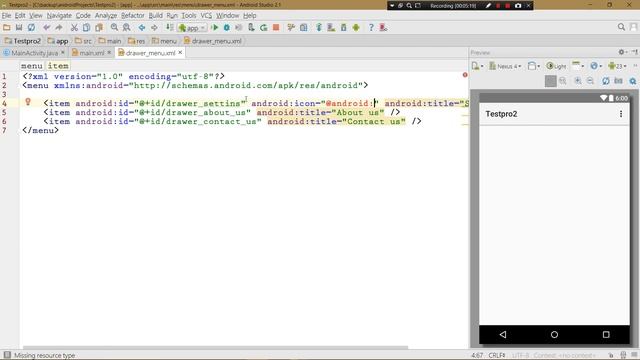
Task: Open SDK Manager icon
Action: (x=344, y=27)
